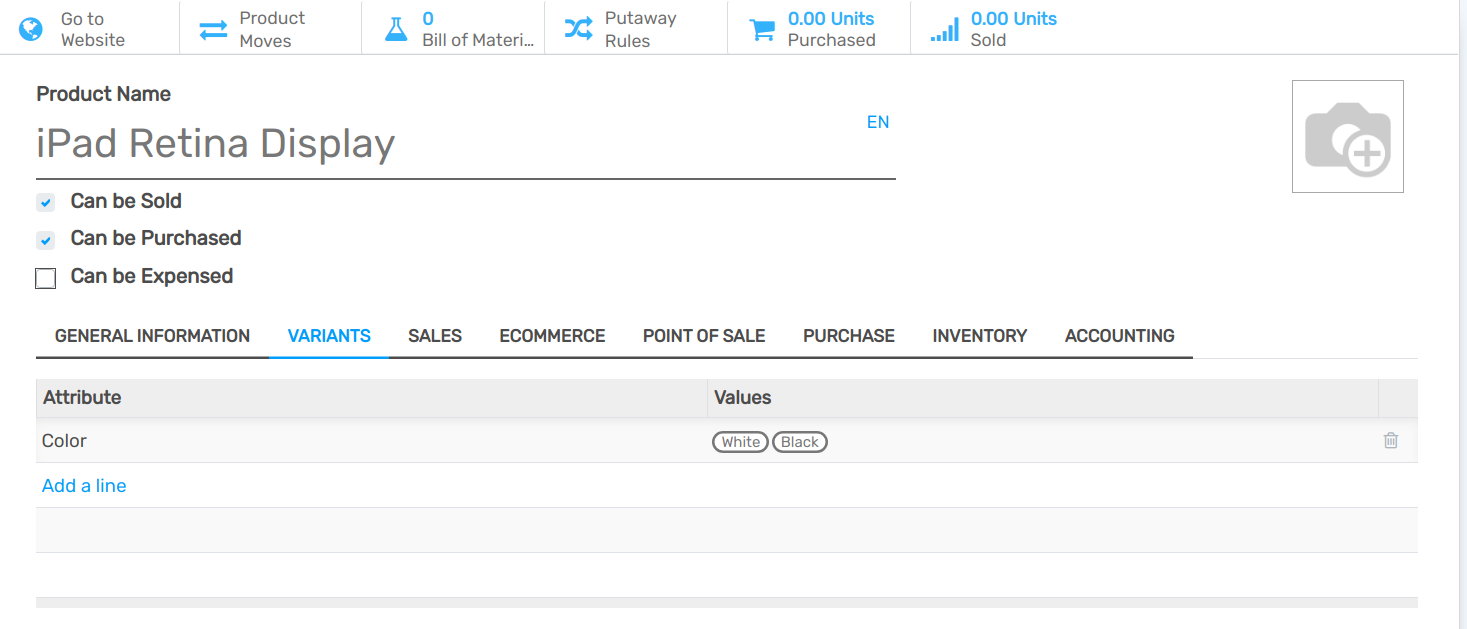The height and width of the screenshot is (629, 1467).
Task: Select the Inventory tab
Action: point(979,336)
